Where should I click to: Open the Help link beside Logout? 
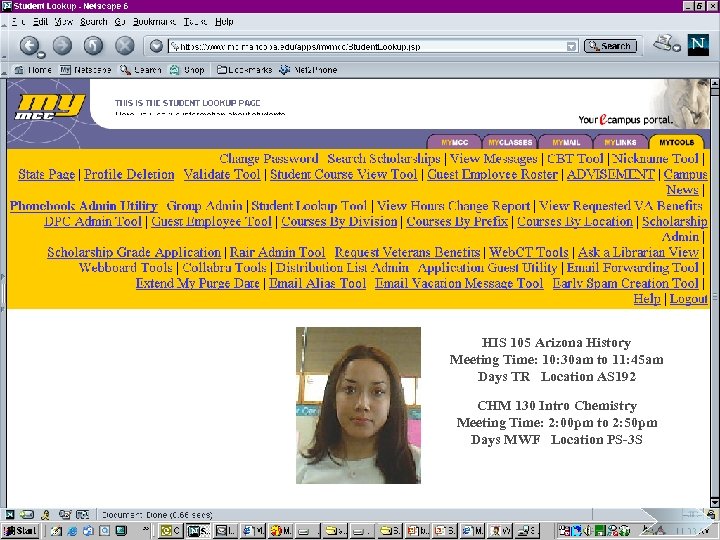click(647, 299)
